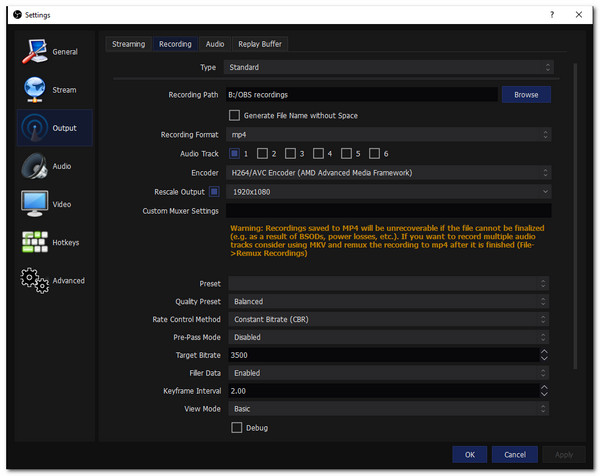This screenshot has height=476, width=600.
Task: Close the Settings window
Action: [579, 15]
